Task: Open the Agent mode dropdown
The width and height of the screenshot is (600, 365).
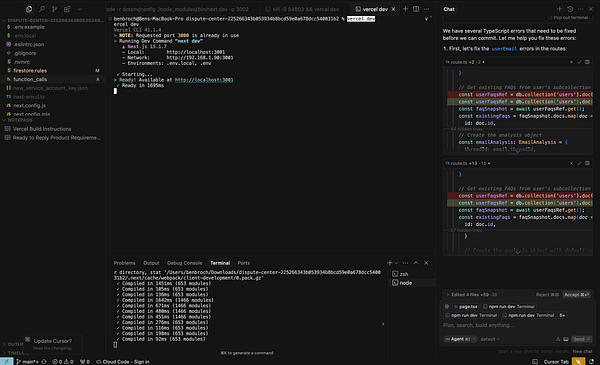Action: point(460,339)
